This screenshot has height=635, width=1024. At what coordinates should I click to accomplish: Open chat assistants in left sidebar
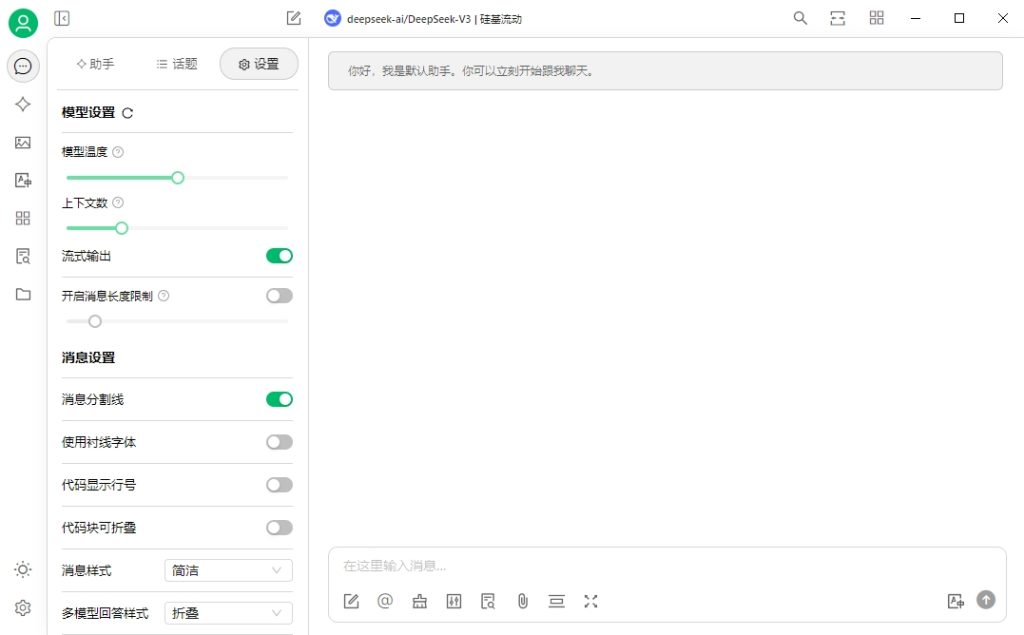coord(23,66)
